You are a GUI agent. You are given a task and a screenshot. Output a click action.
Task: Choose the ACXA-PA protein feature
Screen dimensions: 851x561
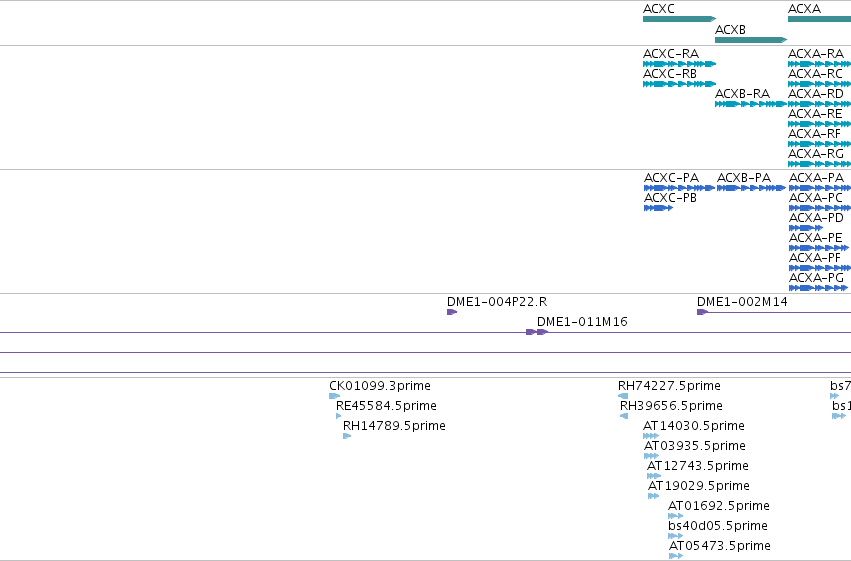pos(820,188)
